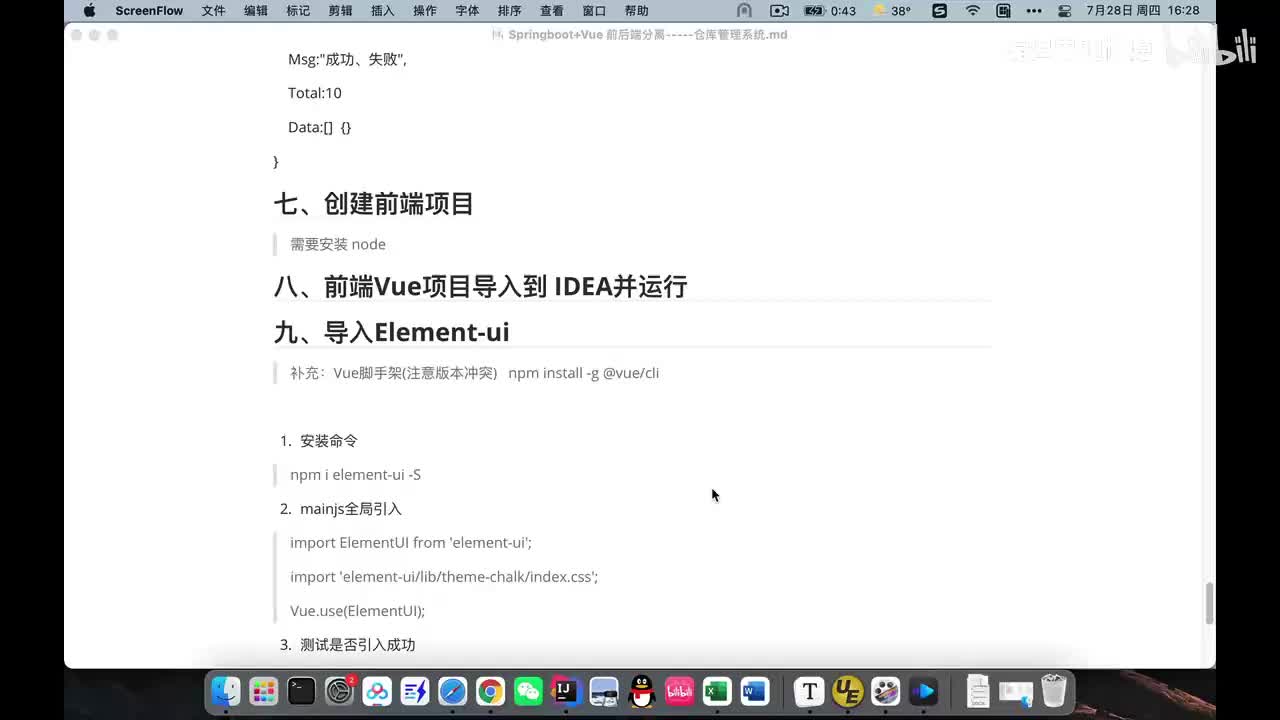Click the text Total:10
The height and width of the screenshot is (720, 1280).
315,93
